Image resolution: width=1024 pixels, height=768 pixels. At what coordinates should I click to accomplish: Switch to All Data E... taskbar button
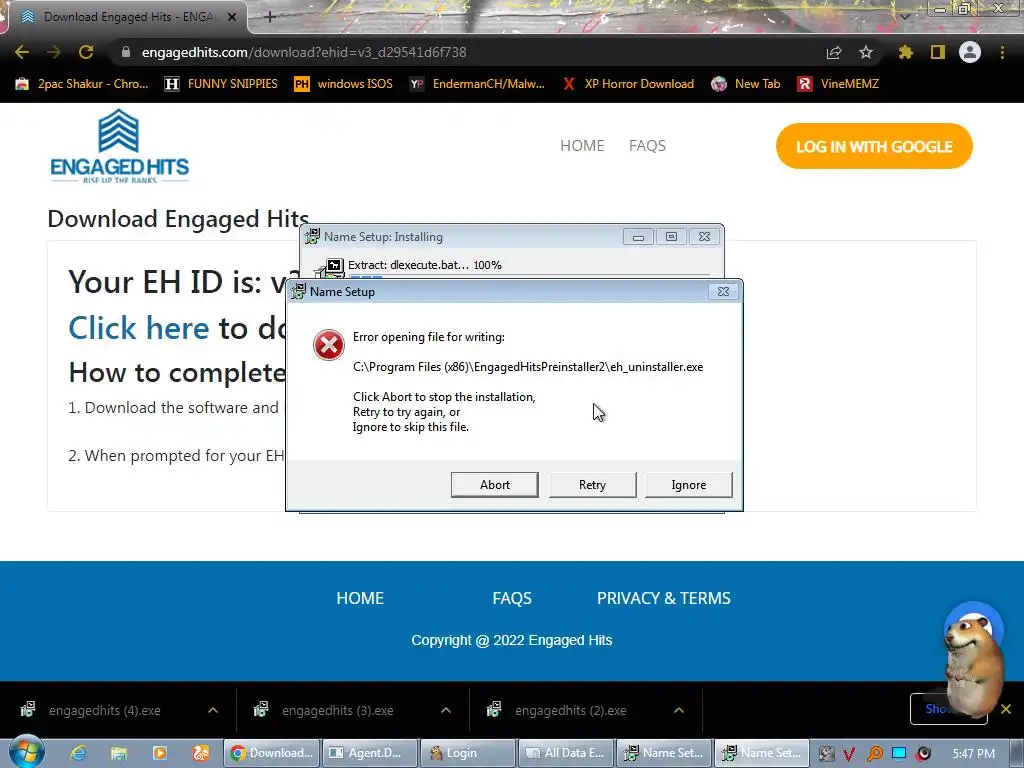[x=566, y=753]
